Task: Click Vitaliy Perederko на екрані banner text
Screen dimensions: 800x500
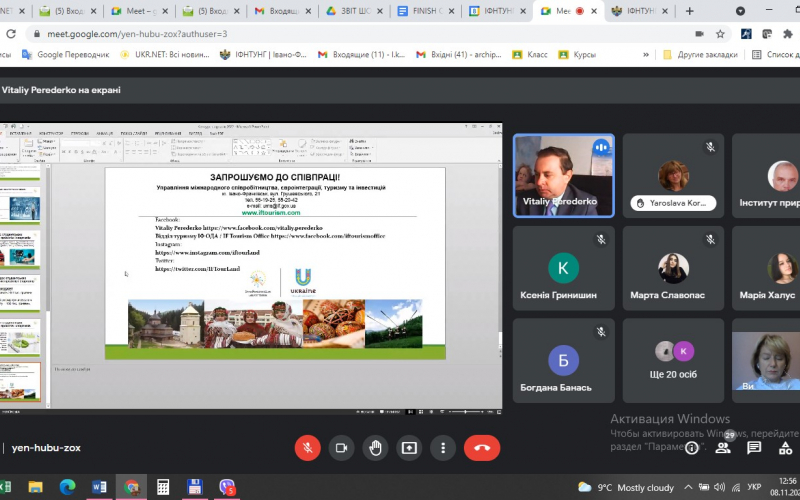Action: [61, 90]
